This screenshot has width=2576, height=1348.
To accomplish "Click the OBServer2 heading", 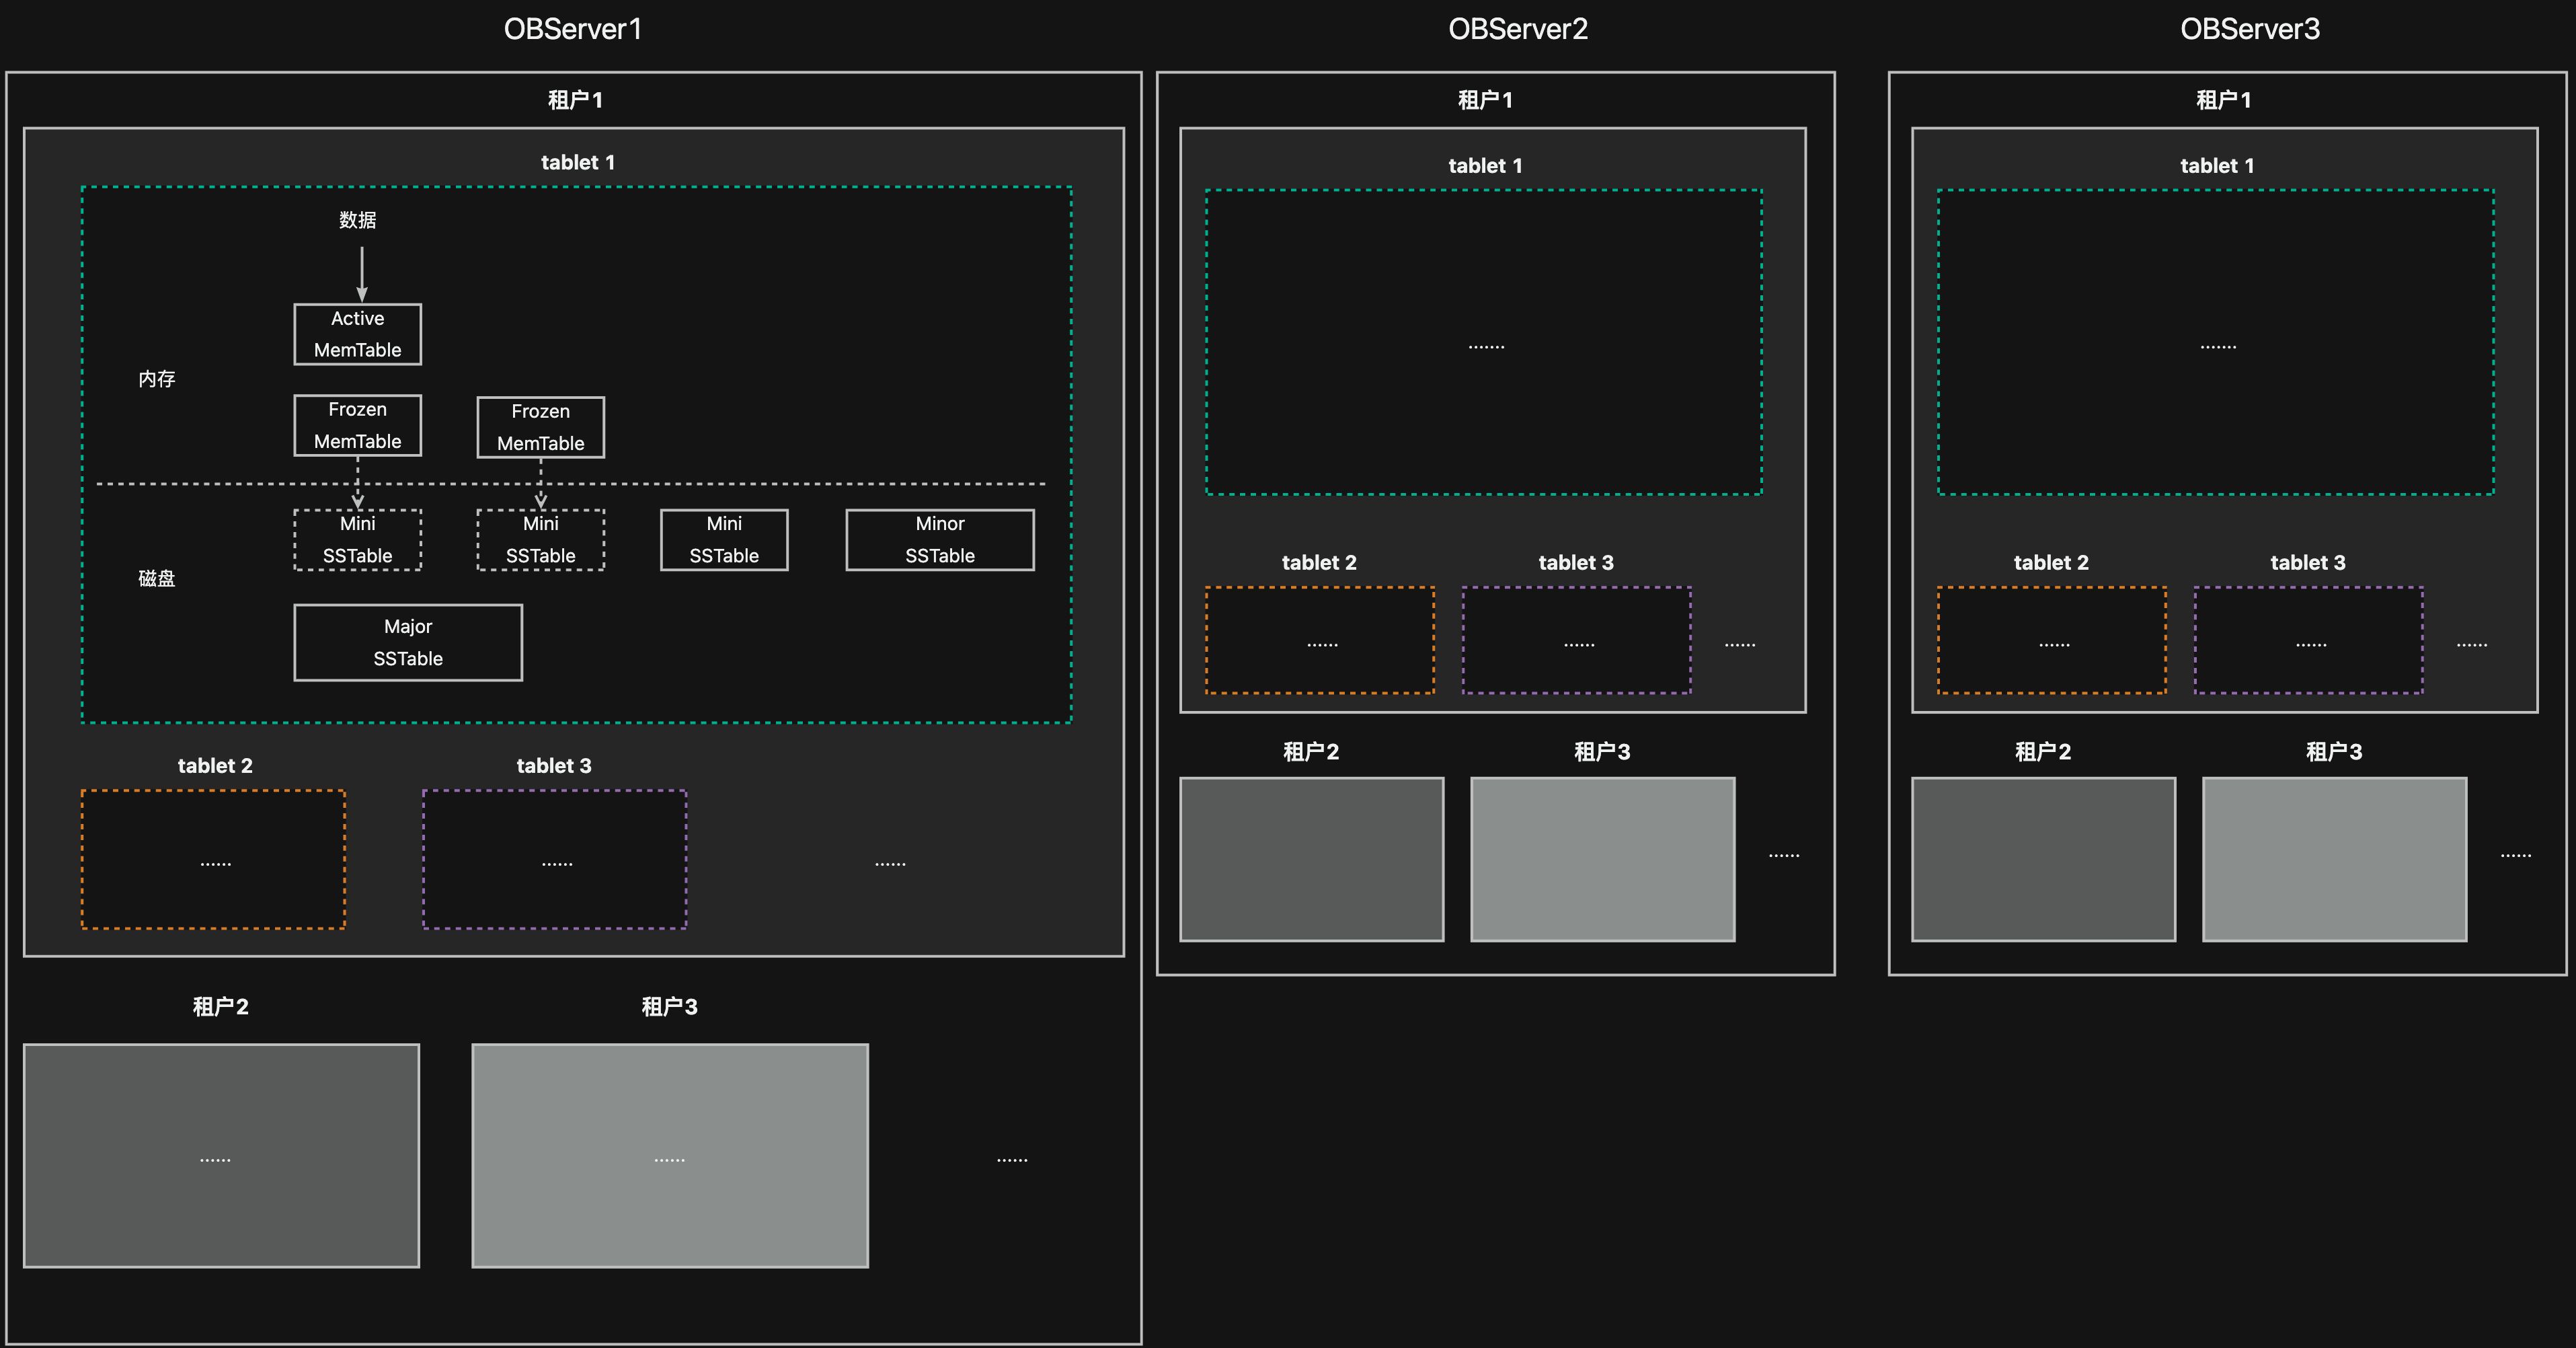I will point(1517,29).
